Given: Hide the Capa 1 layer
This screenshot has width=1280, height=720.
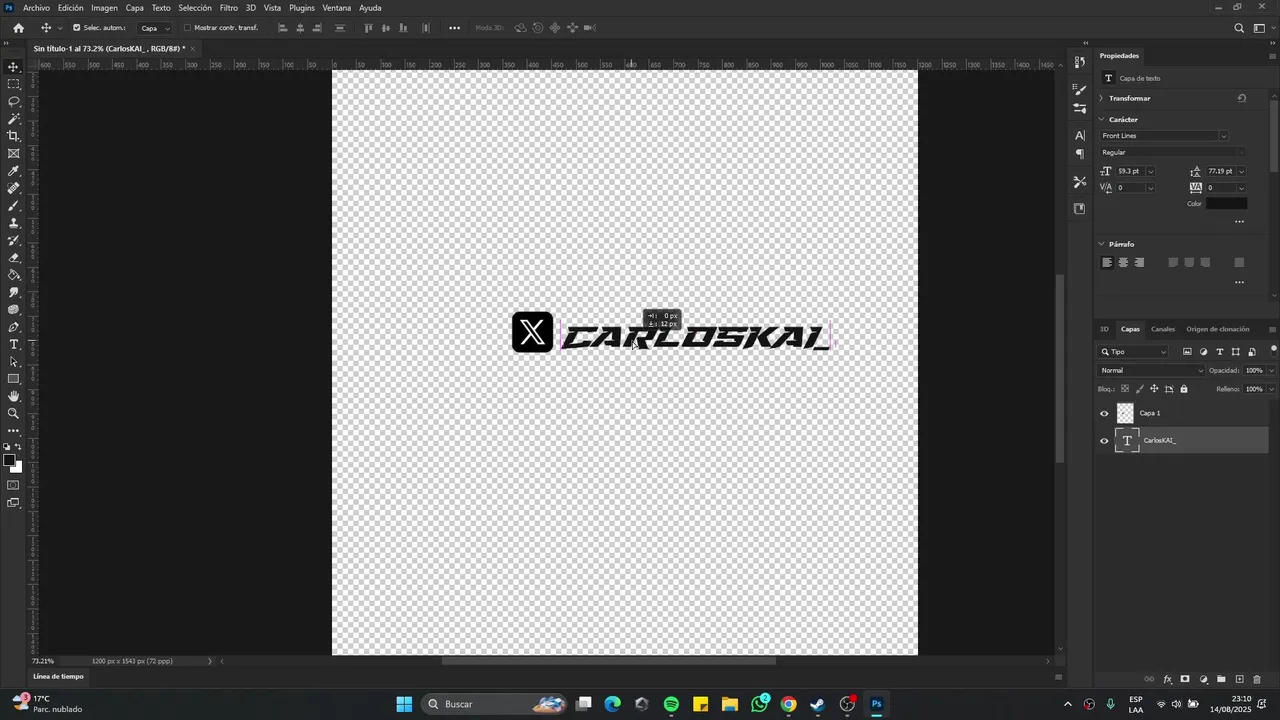Looking at the screenshot, I should tap(1104, 413).
